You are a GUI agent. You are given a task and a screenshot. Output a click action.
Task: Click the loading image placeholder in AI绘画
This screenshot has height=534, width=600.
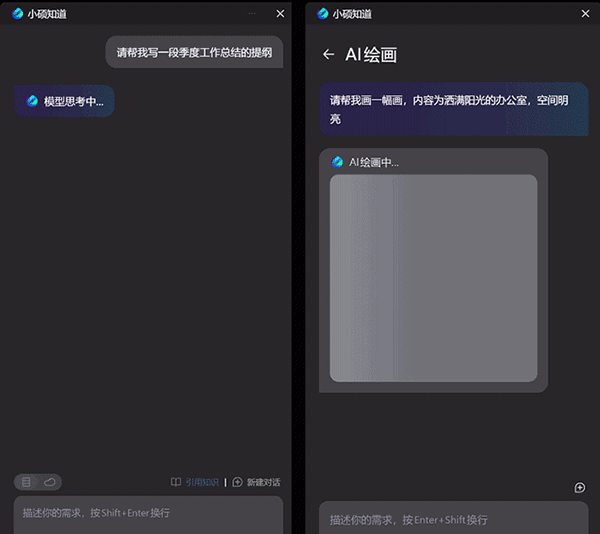point(433,278)
